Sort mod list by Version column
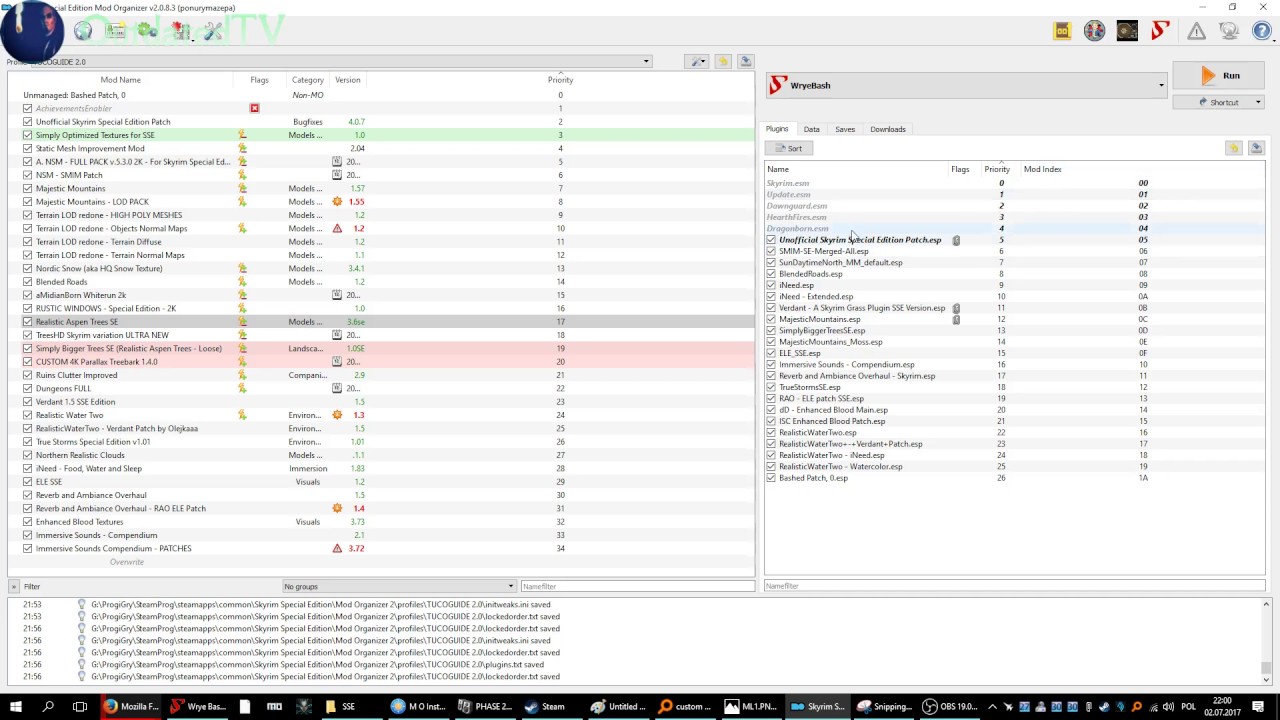The width and height of the screenshot is (1280, 720). pos(348,80)
